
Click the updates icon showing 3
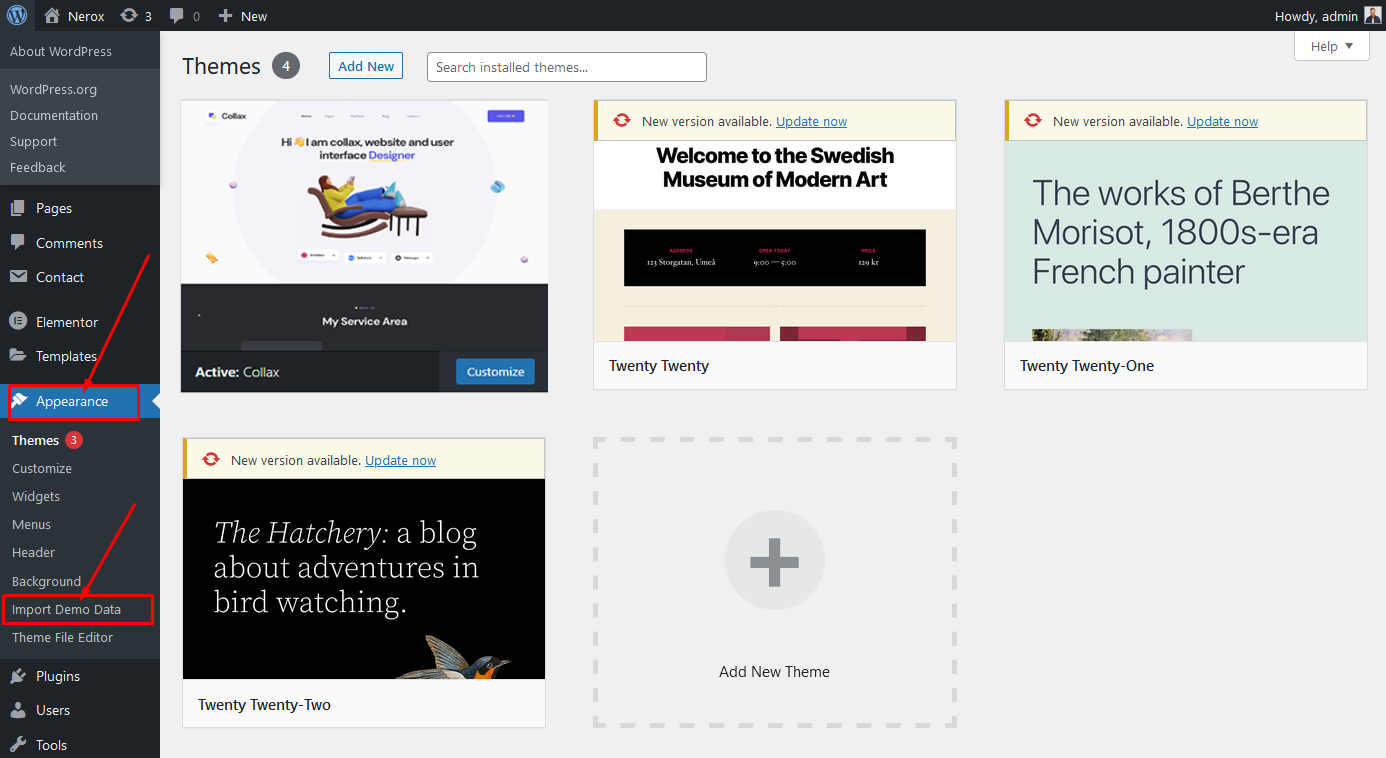point(128,16)
